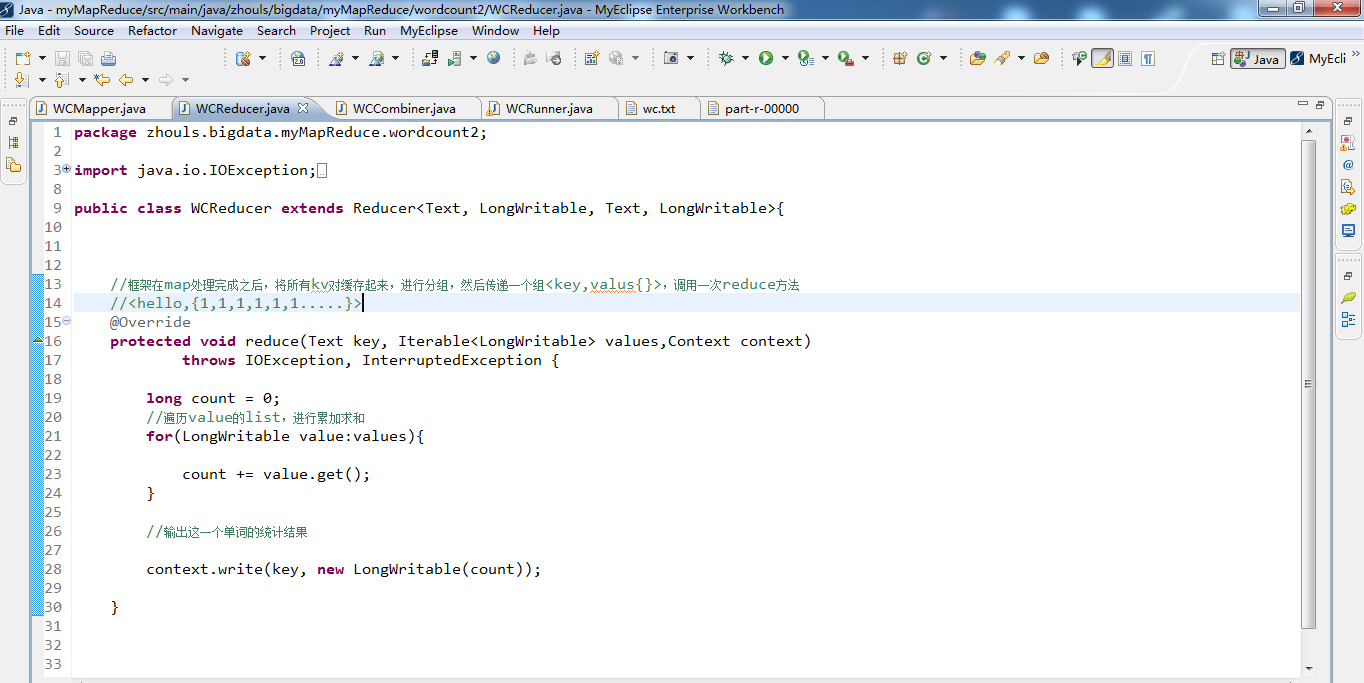The height and width of the screenshot is (683, 1364).
Task: Click the Open Type folder icon
Action: pos(977,58)
